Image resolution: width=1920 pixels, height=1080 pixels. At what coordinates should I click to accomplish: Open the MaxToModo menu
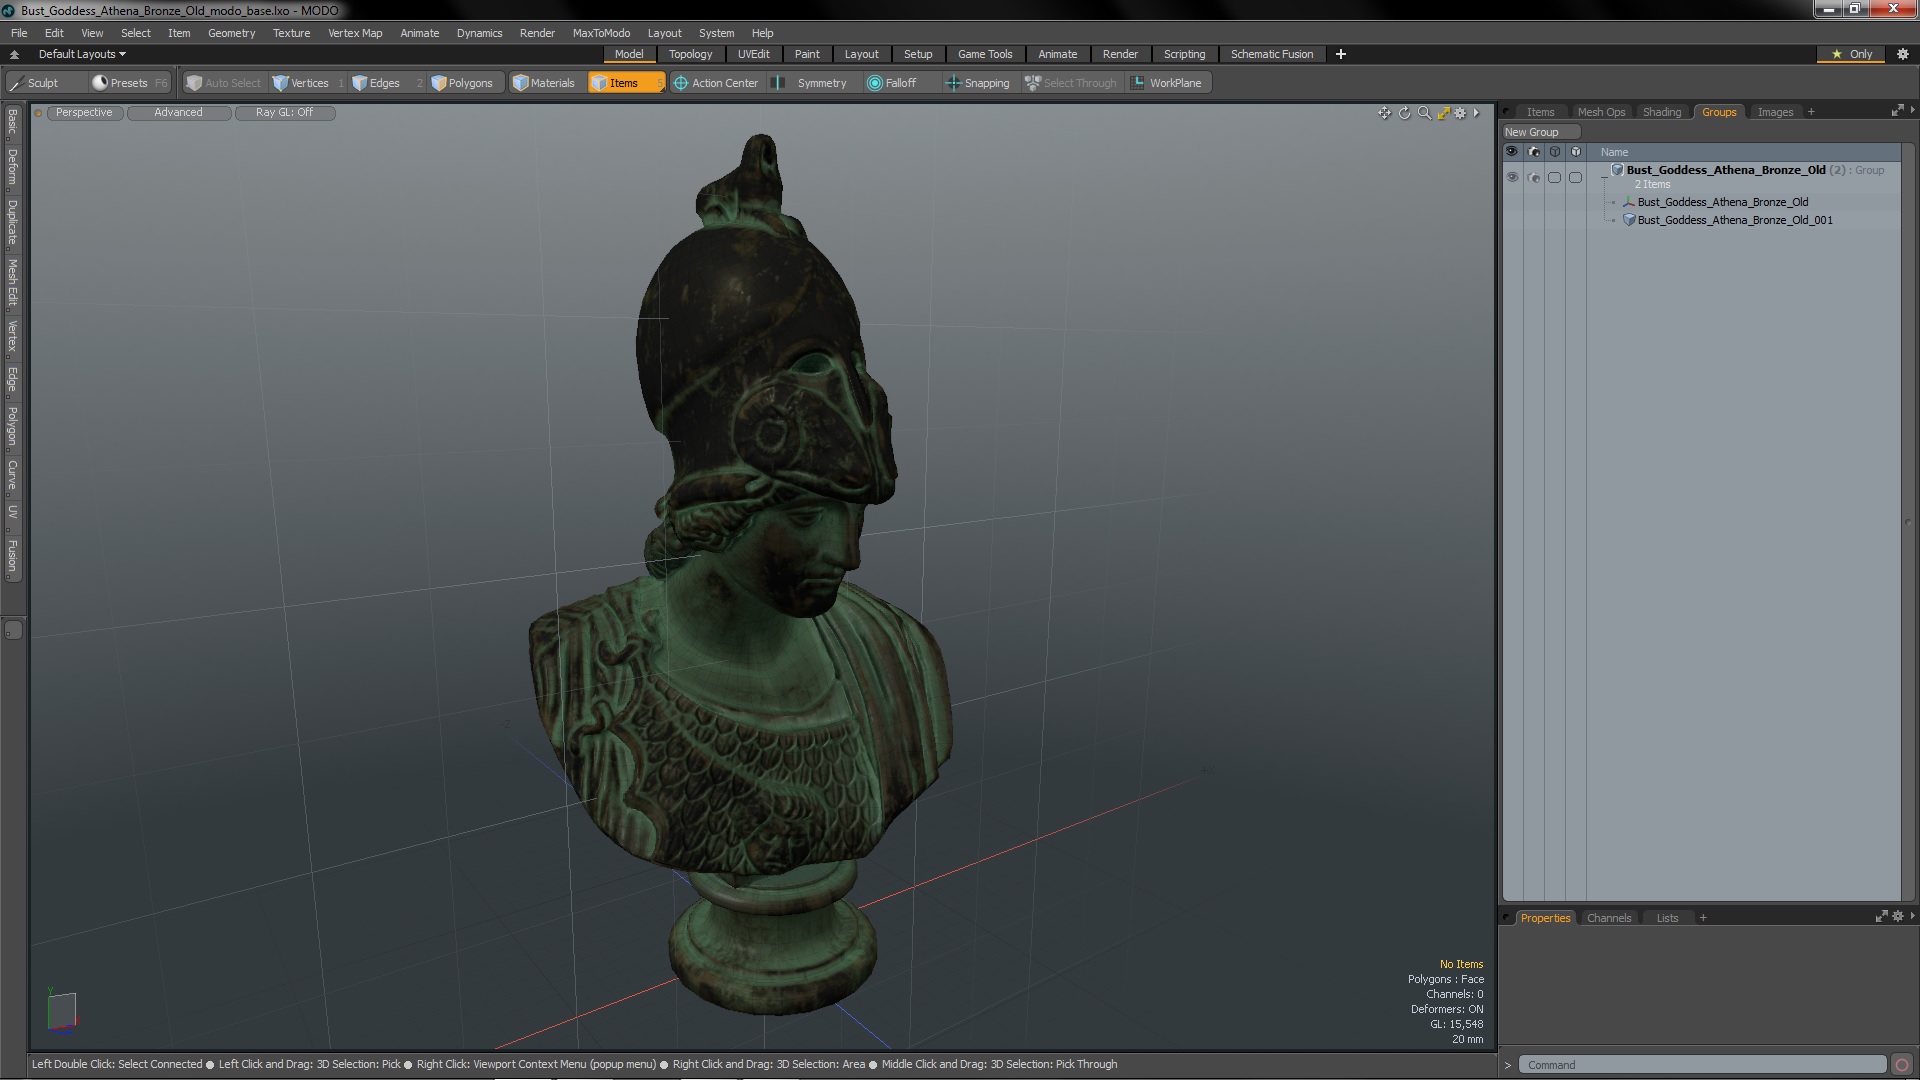tap(601, 33)
